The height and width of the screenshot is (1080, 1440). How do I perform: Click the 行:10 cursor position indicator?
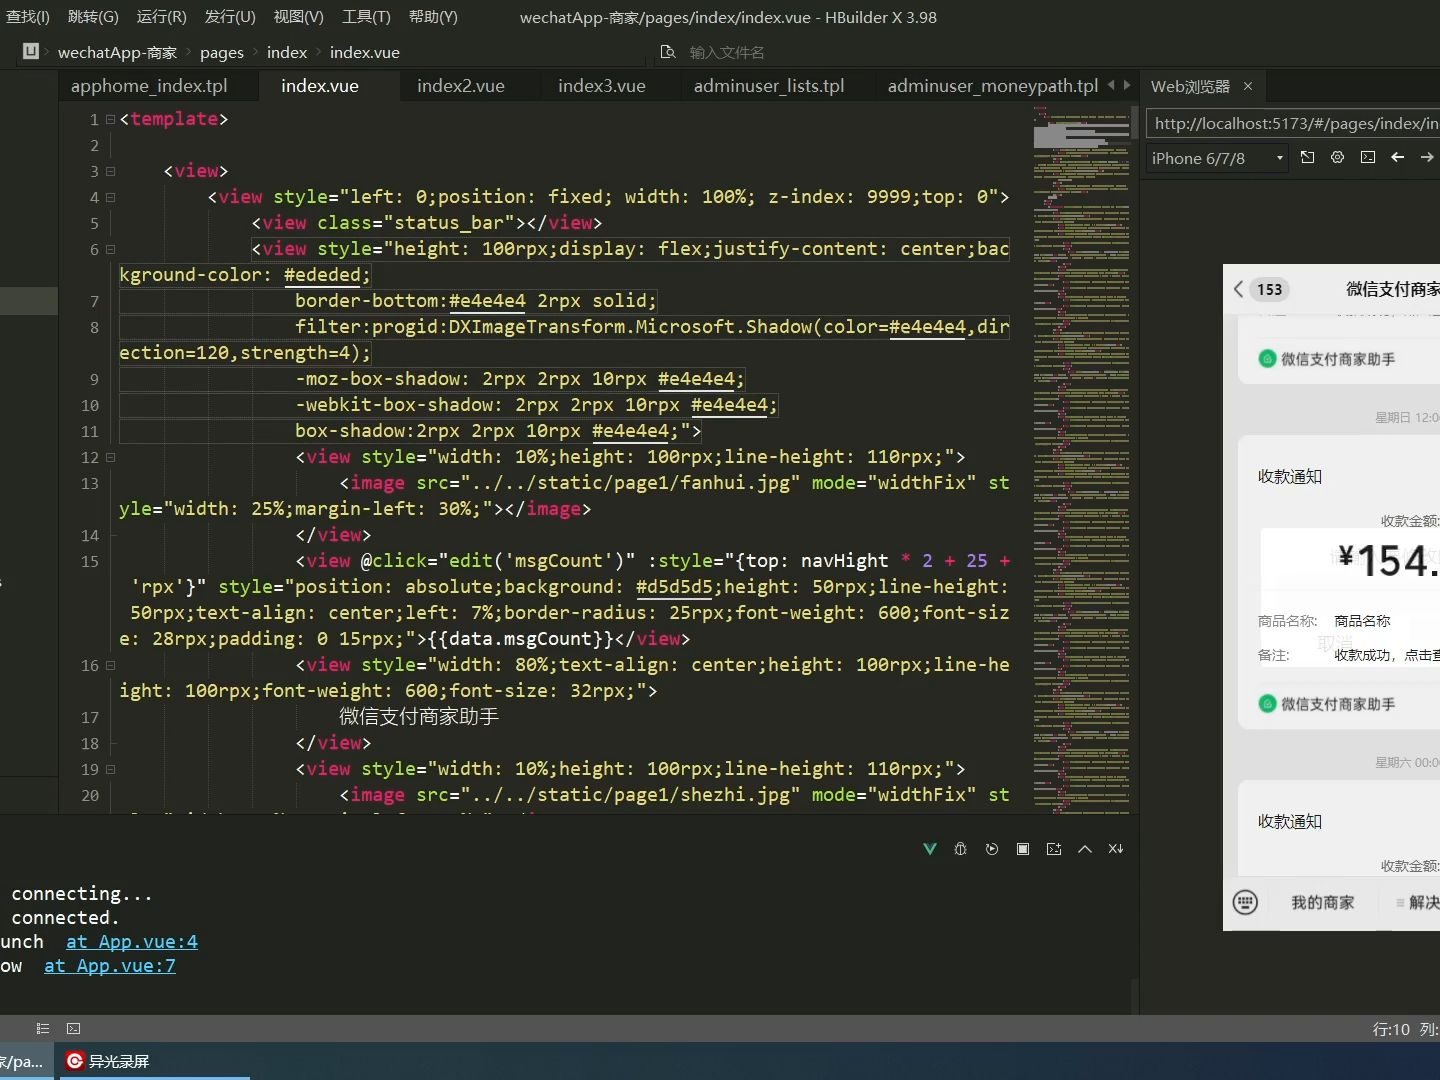(1391, 1029)
